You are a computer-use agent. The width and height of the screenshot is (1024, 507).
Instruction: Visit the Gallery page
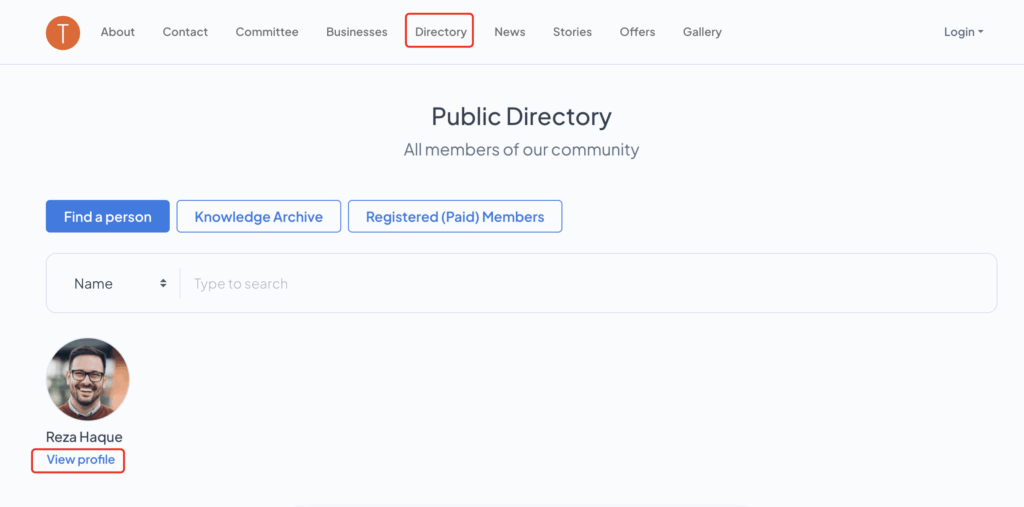[702, 32]
